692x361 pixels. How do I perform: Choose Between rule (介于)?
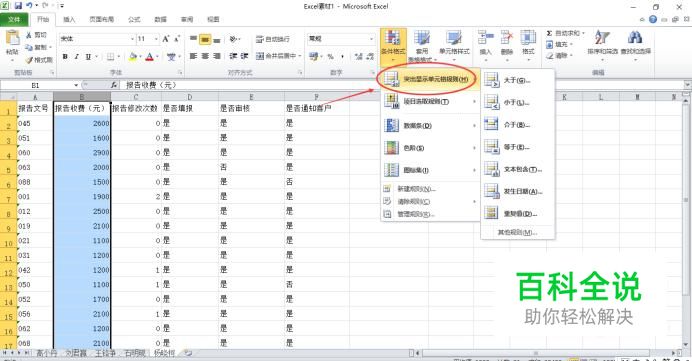click(518, 125)
